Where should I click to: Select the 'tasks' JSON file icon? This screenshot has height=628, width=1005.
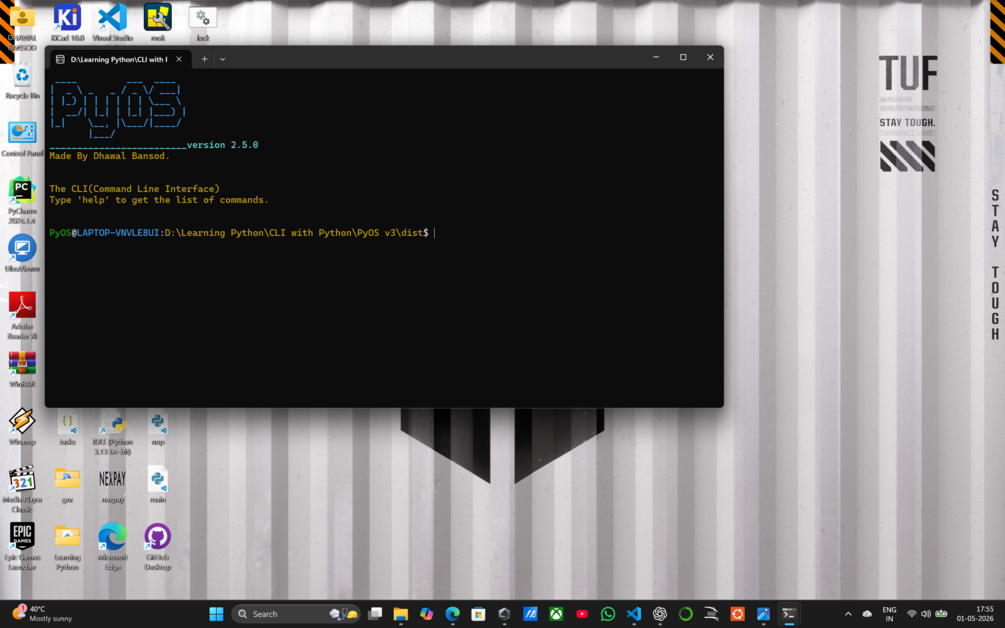coord(67,427)
